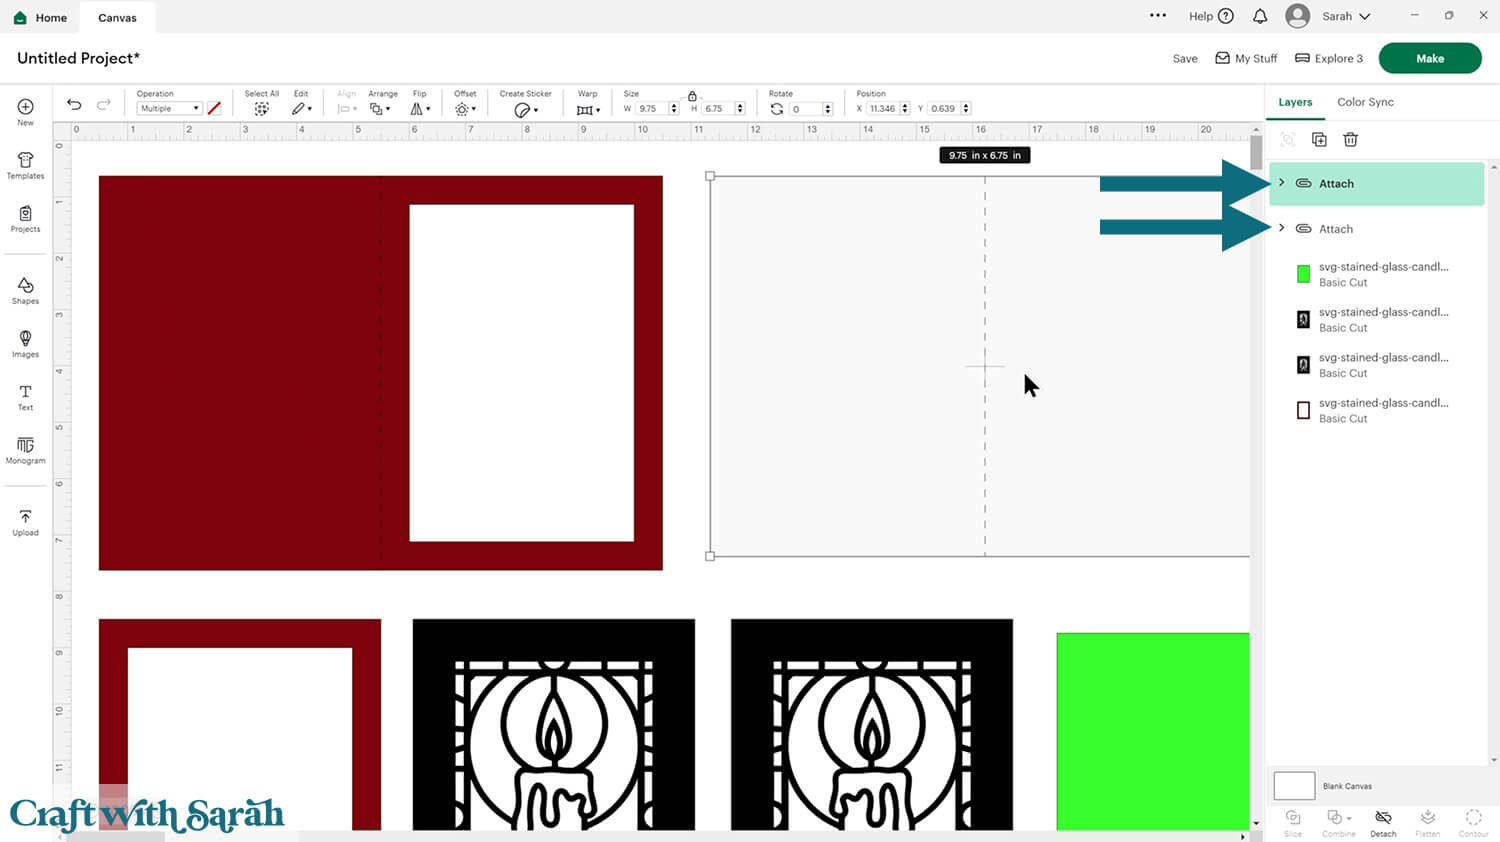Toggle the size aspect ratio lock
This screenshot has width=1500, height=842.
coord(692,96)
